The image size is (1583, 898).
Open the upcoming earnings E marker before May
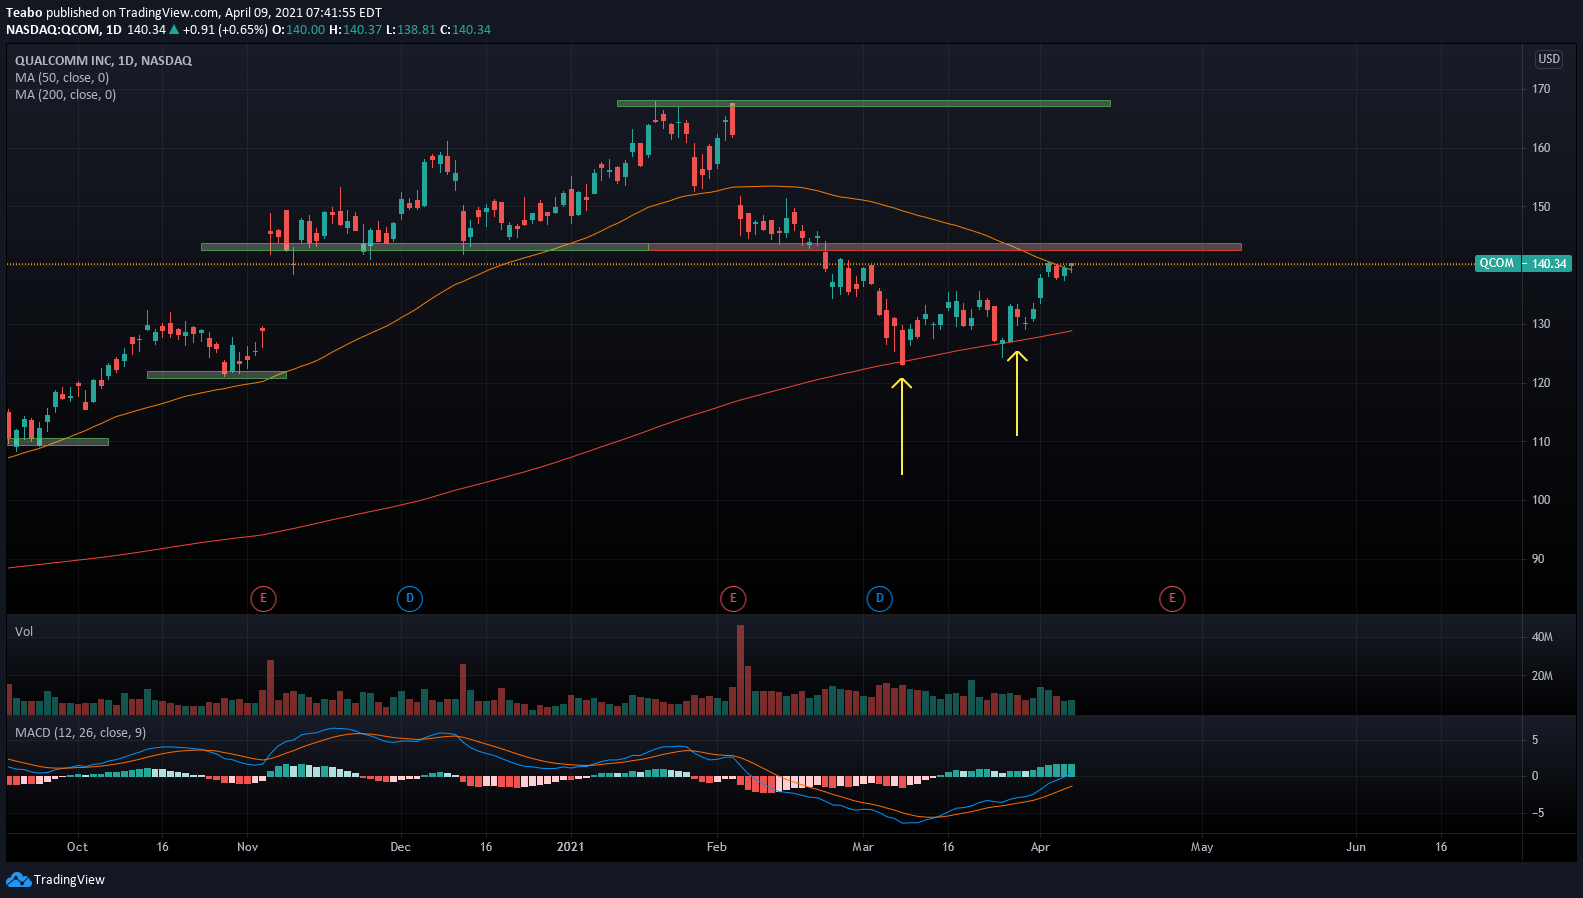[1172, 599]
